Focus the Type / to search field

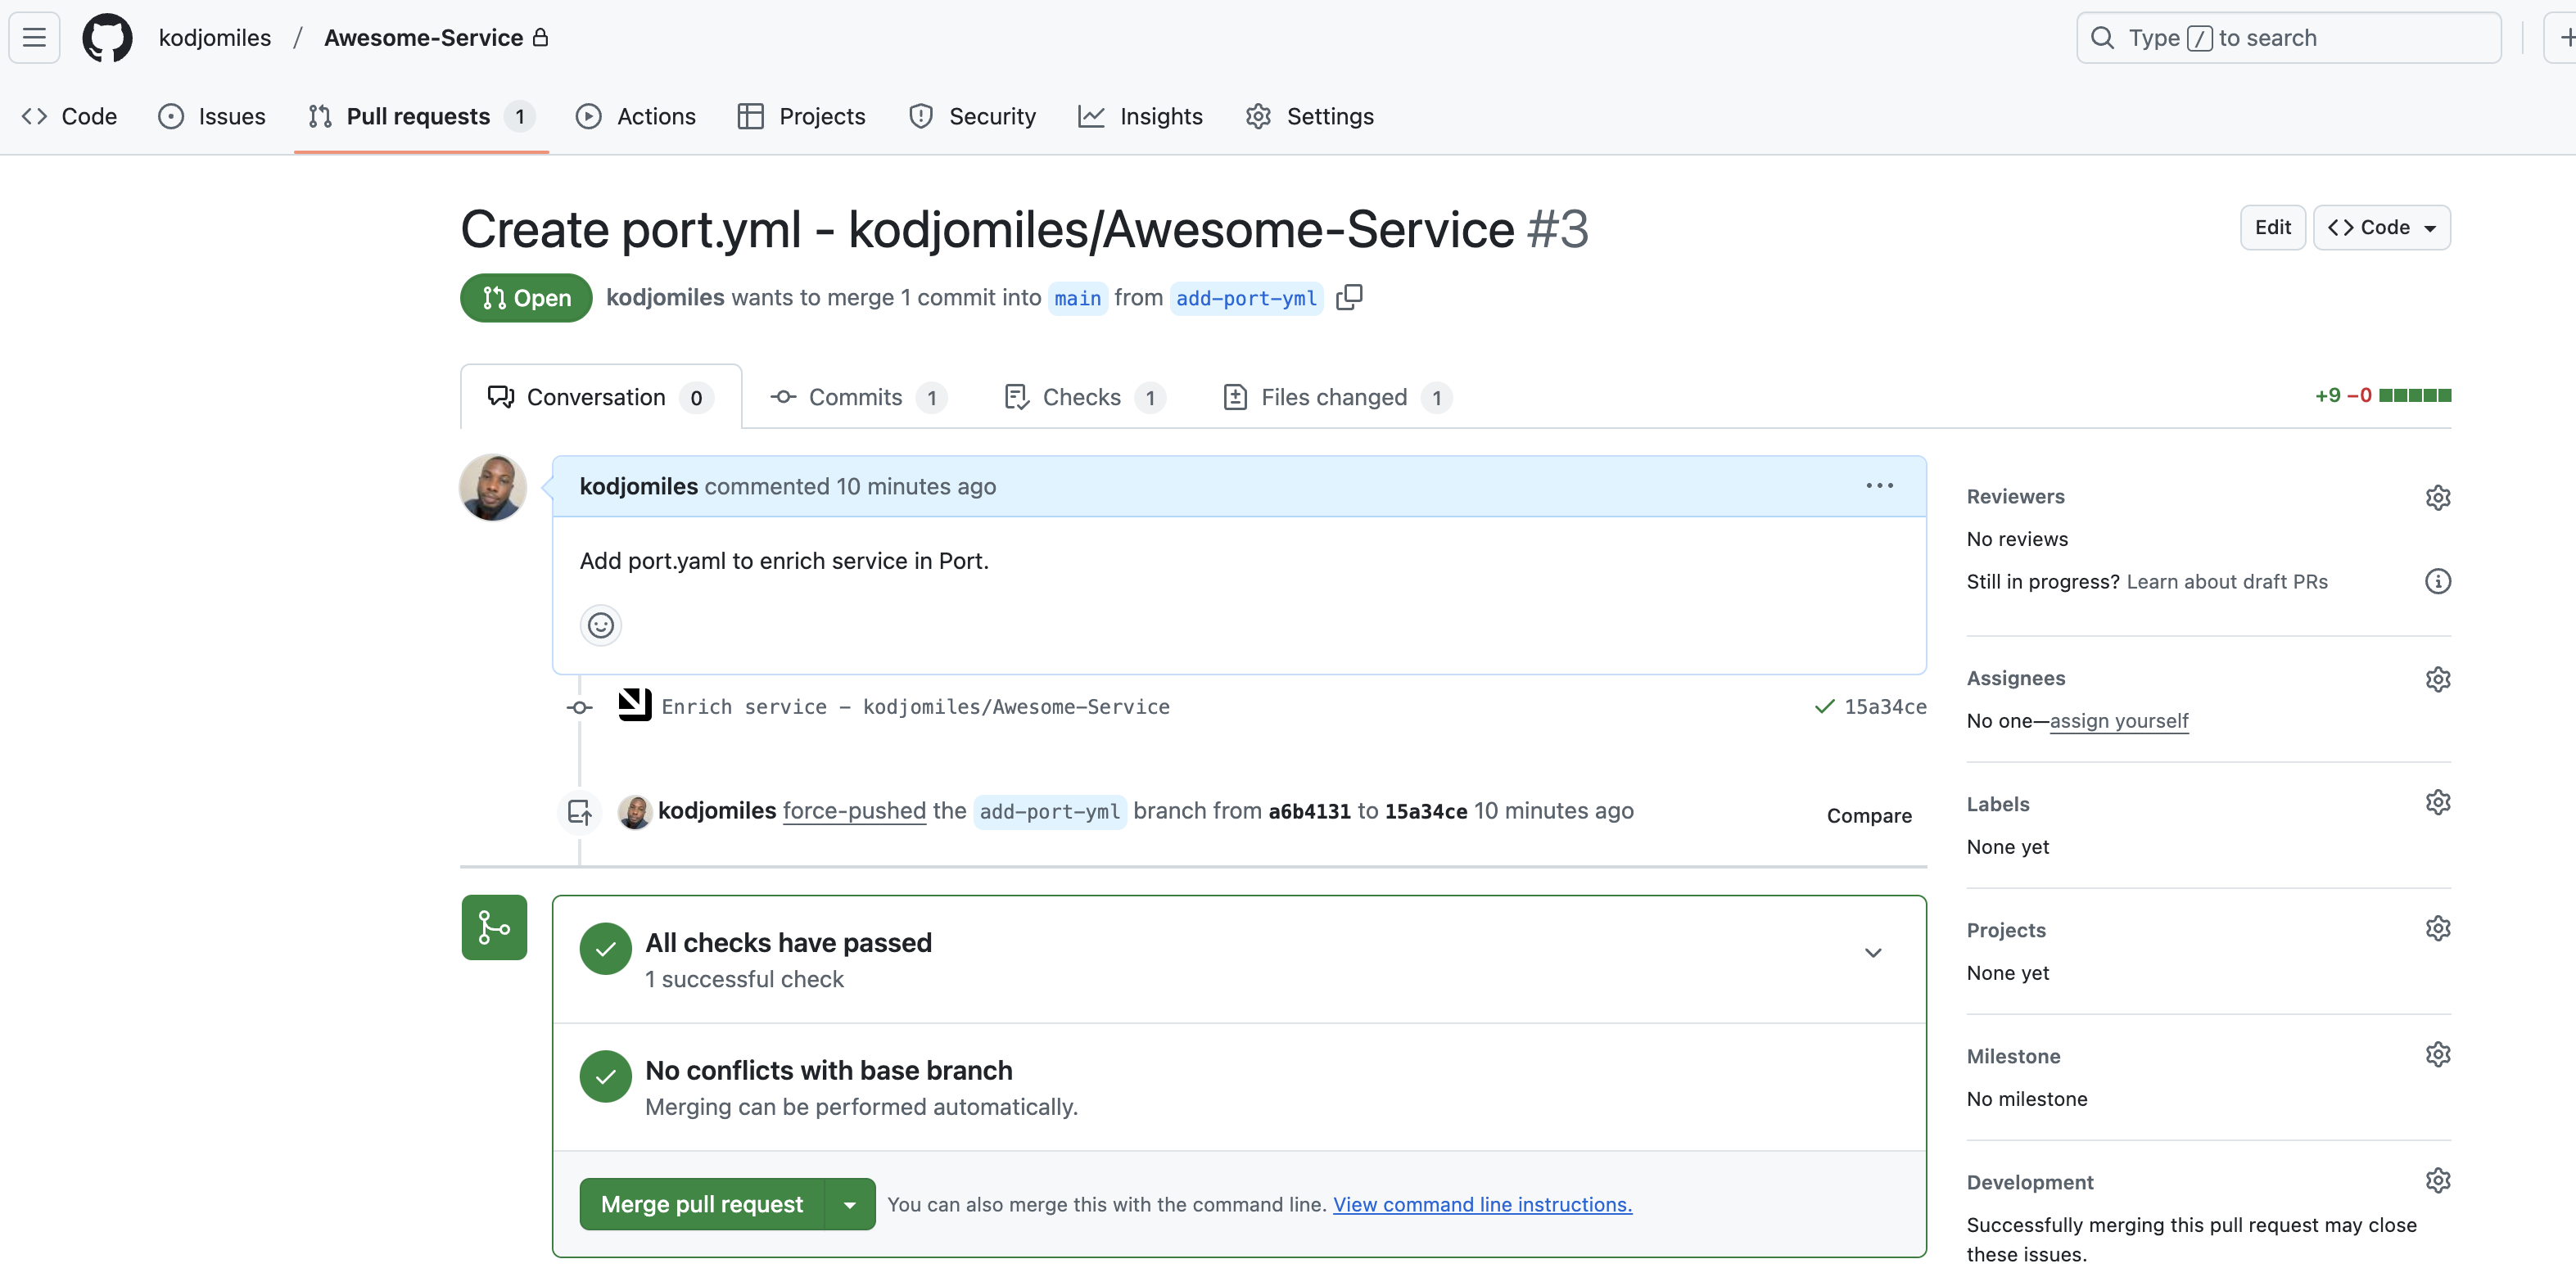pos(2288,38)
